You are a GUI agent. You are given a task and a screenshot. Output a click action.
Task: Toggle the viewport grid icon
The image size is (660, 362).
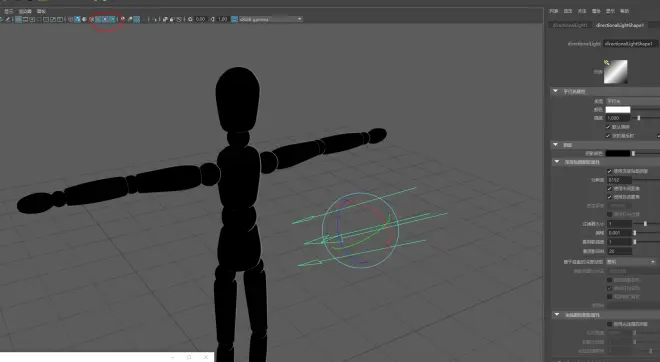19,19
